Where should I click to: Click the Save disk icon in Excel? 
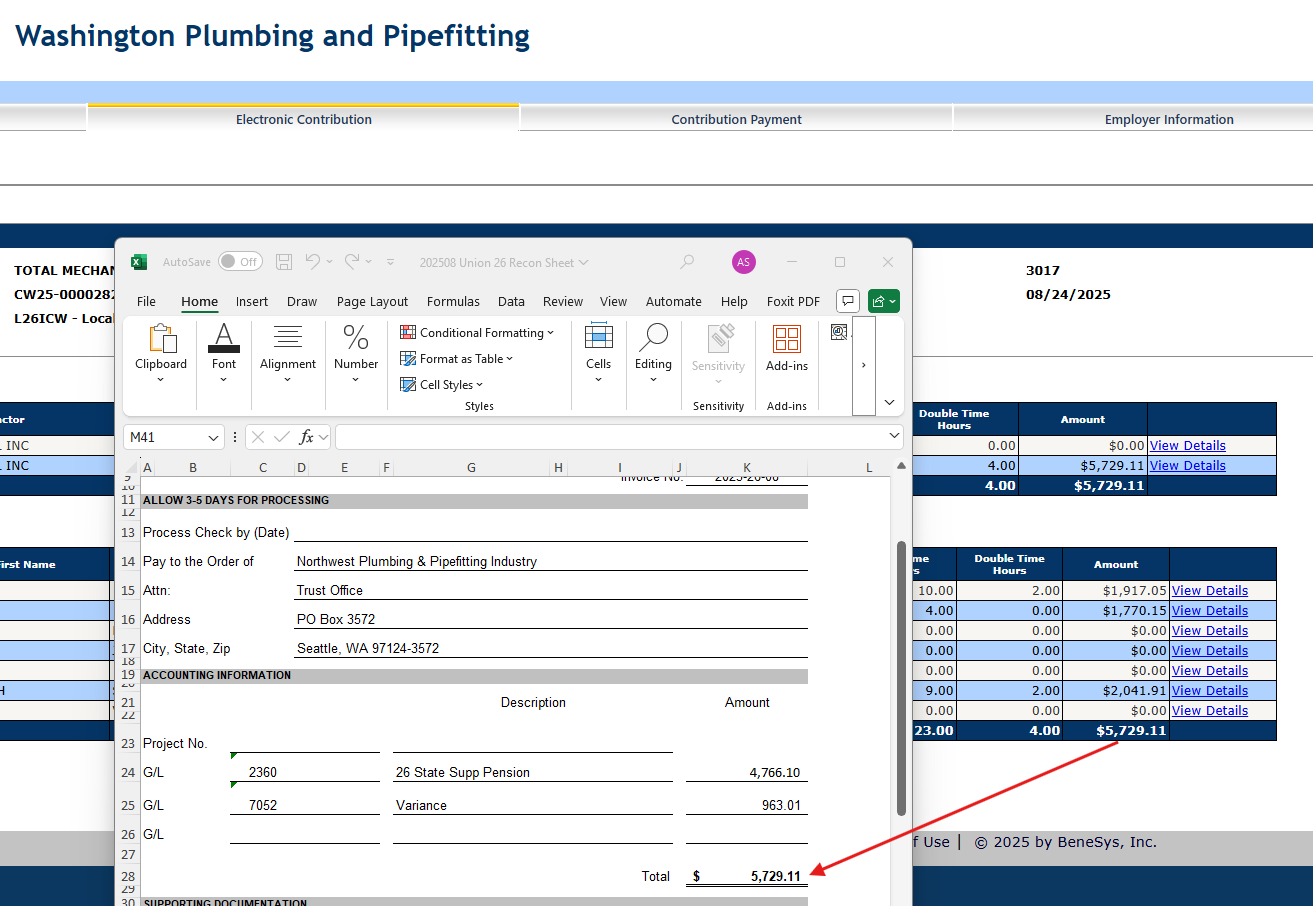tap(284, 262)
